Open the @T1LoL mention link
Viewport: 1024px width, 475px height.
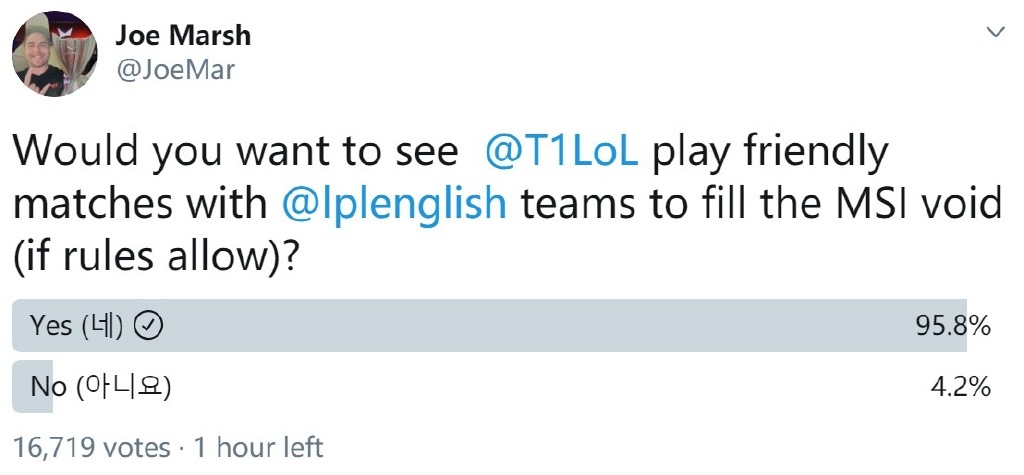point(558,153)
